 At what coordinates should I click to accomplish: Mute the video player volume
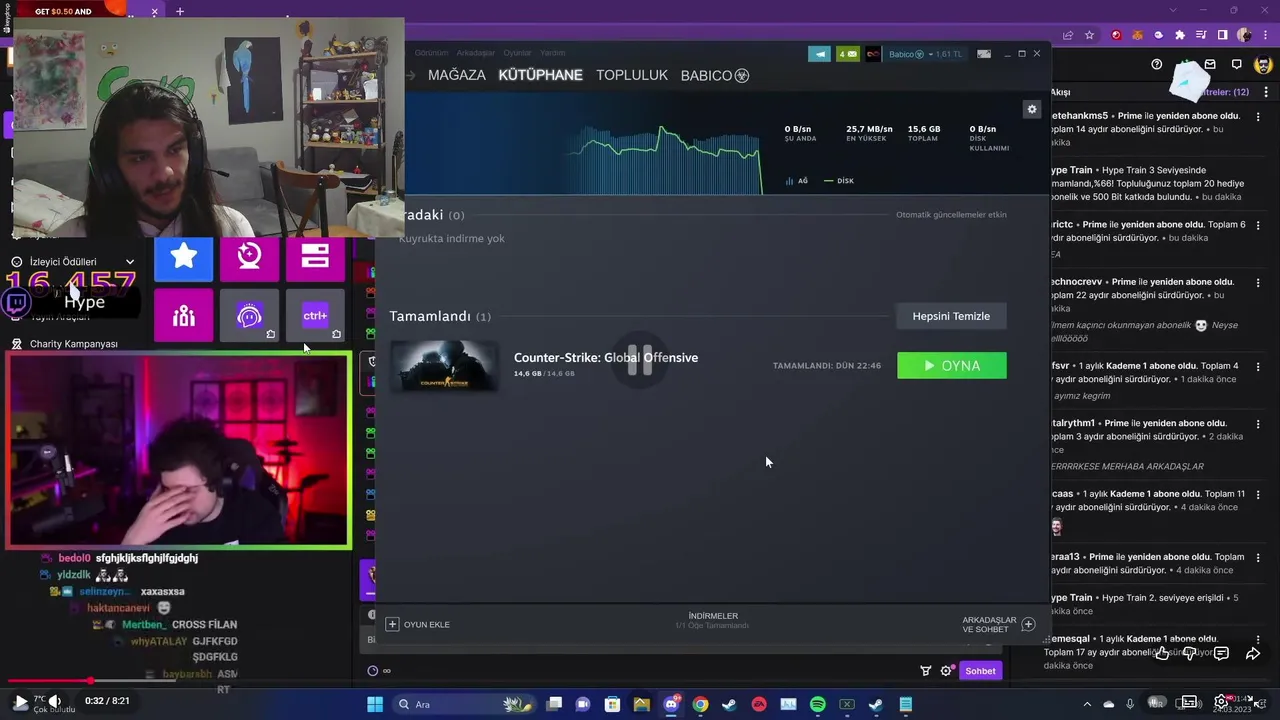(54, 702)
